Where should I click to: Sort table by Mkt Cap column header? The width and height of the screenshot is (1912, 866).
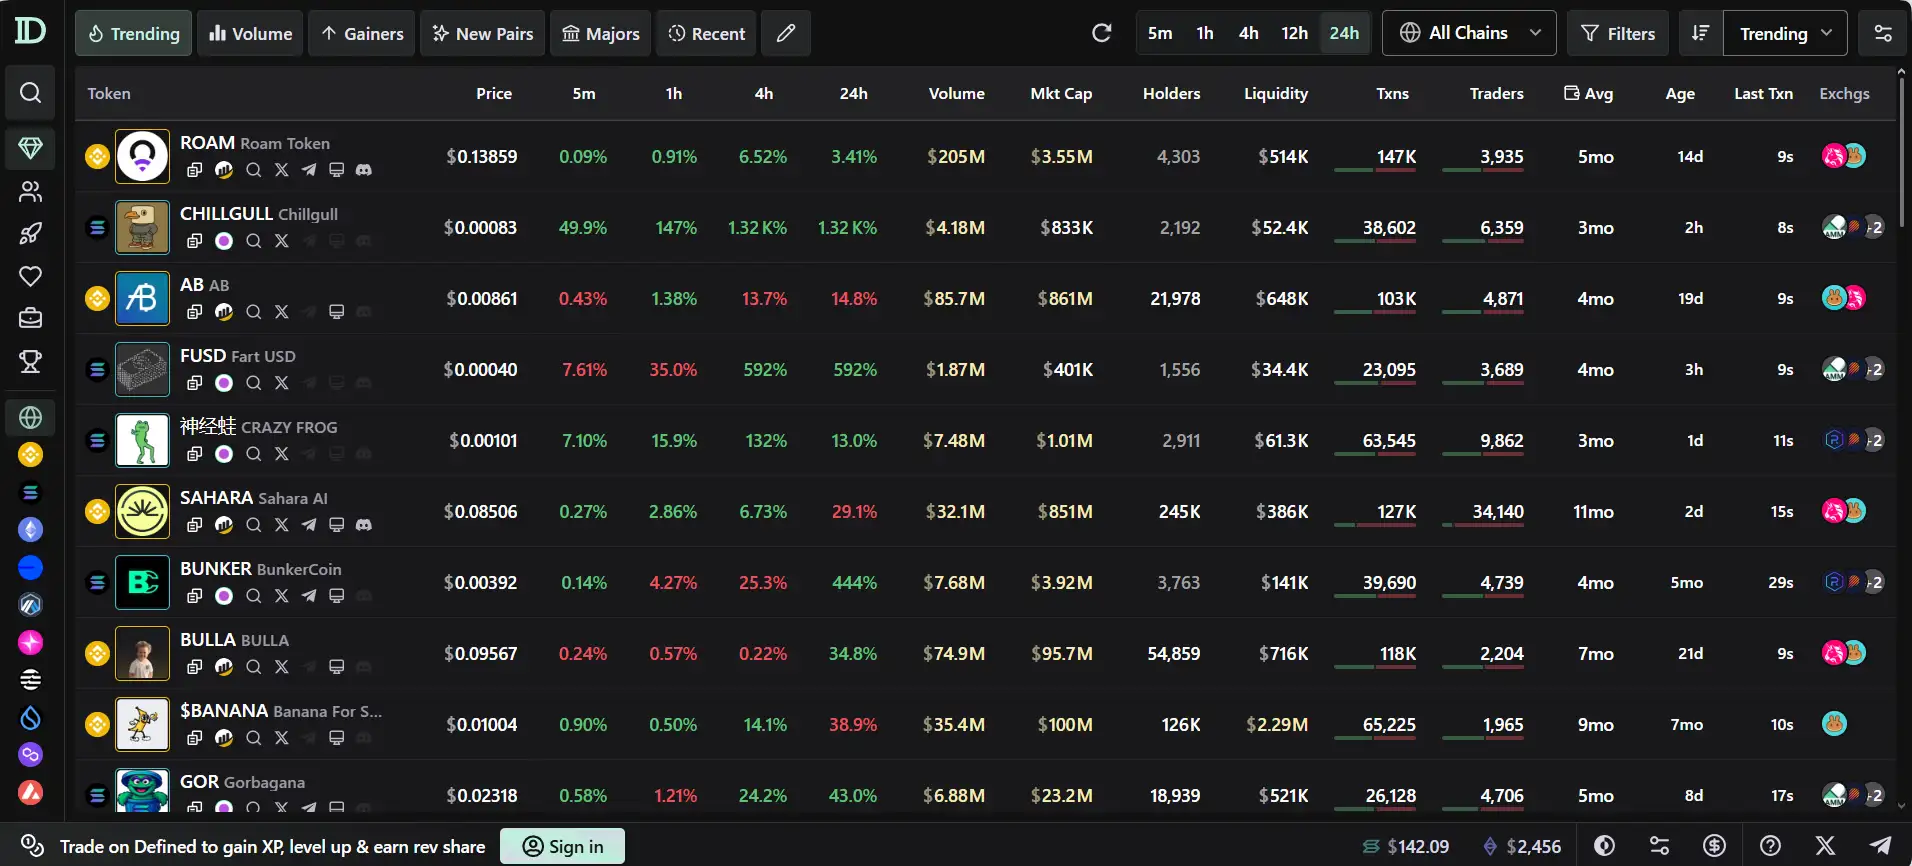[x=1061, y=93]
